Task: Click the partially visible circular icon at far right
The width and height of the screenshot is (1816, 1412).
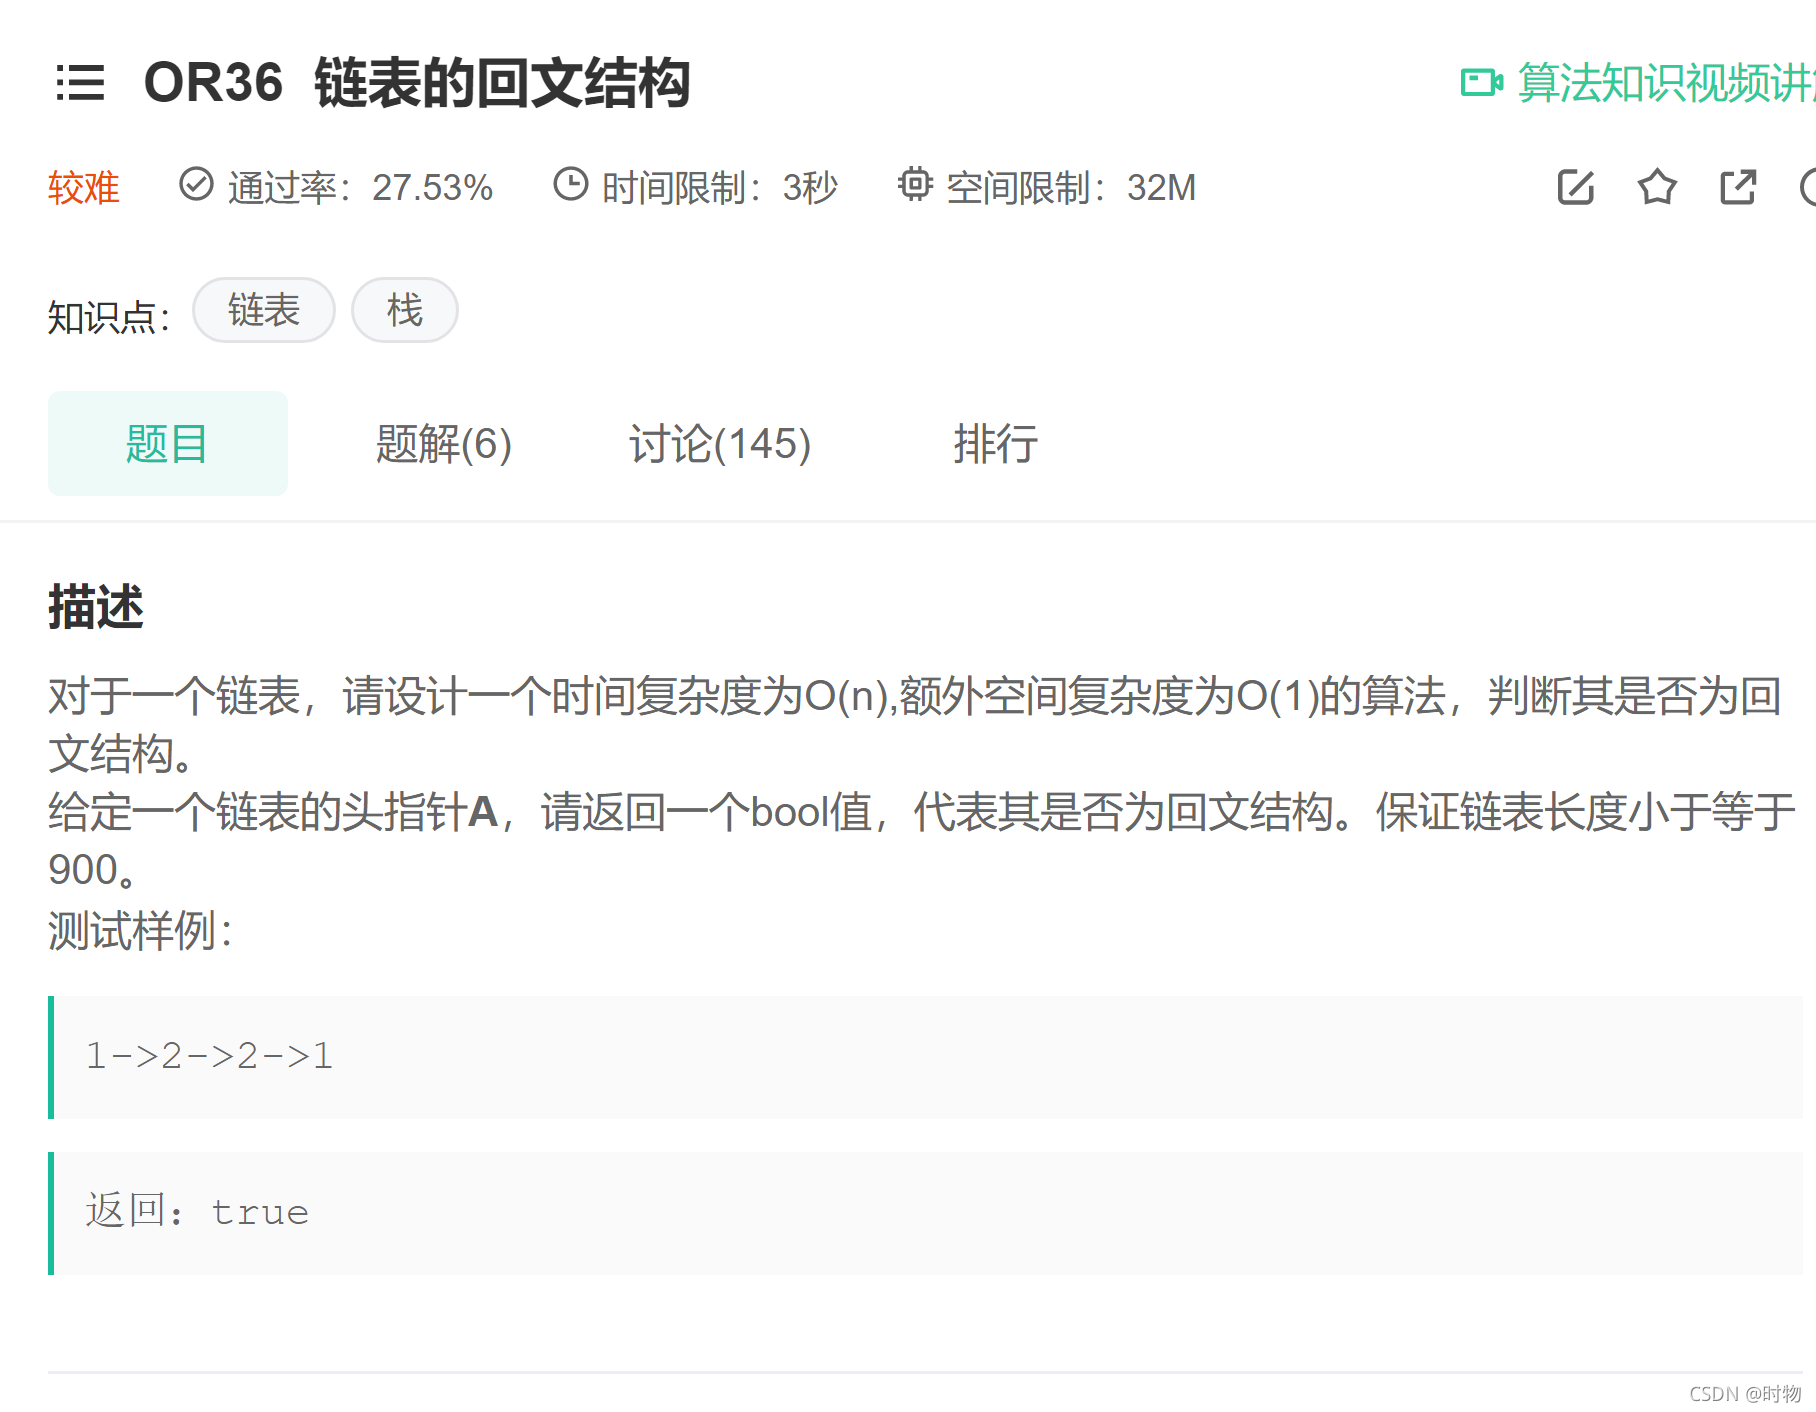Action: tap(1809, 186)
